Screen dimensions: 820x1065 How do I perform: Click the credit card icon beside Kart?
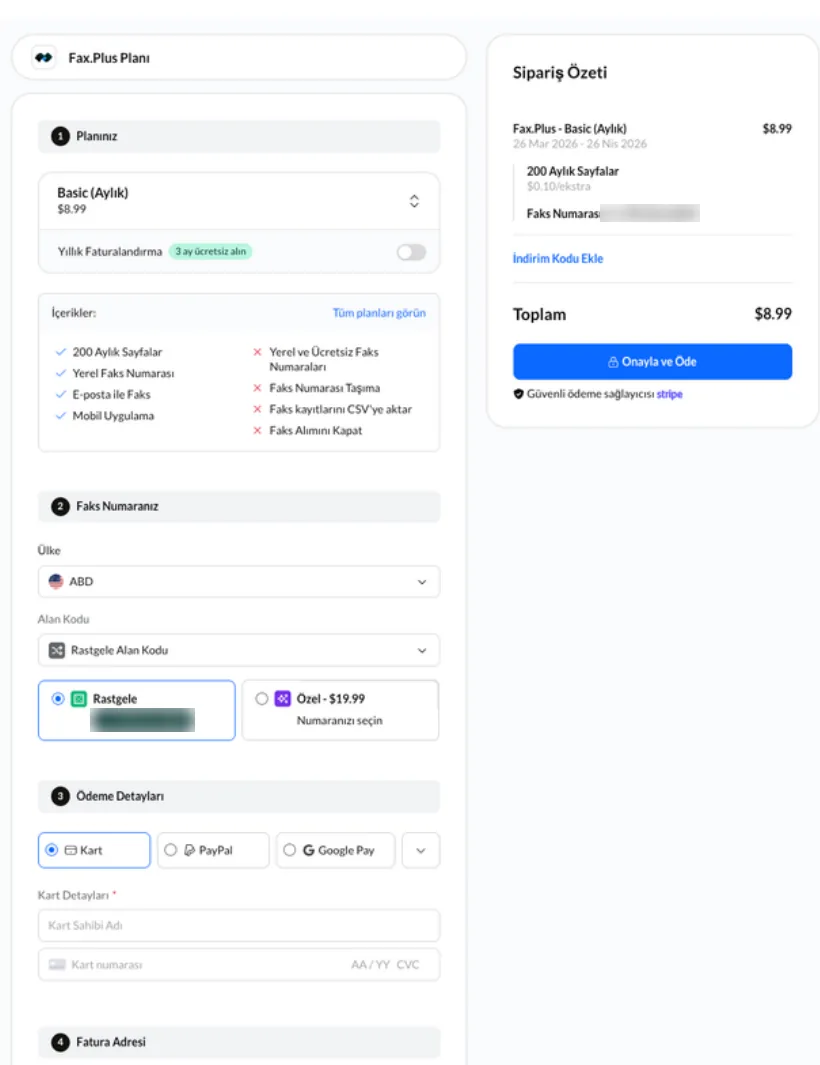tap(71, 850)
